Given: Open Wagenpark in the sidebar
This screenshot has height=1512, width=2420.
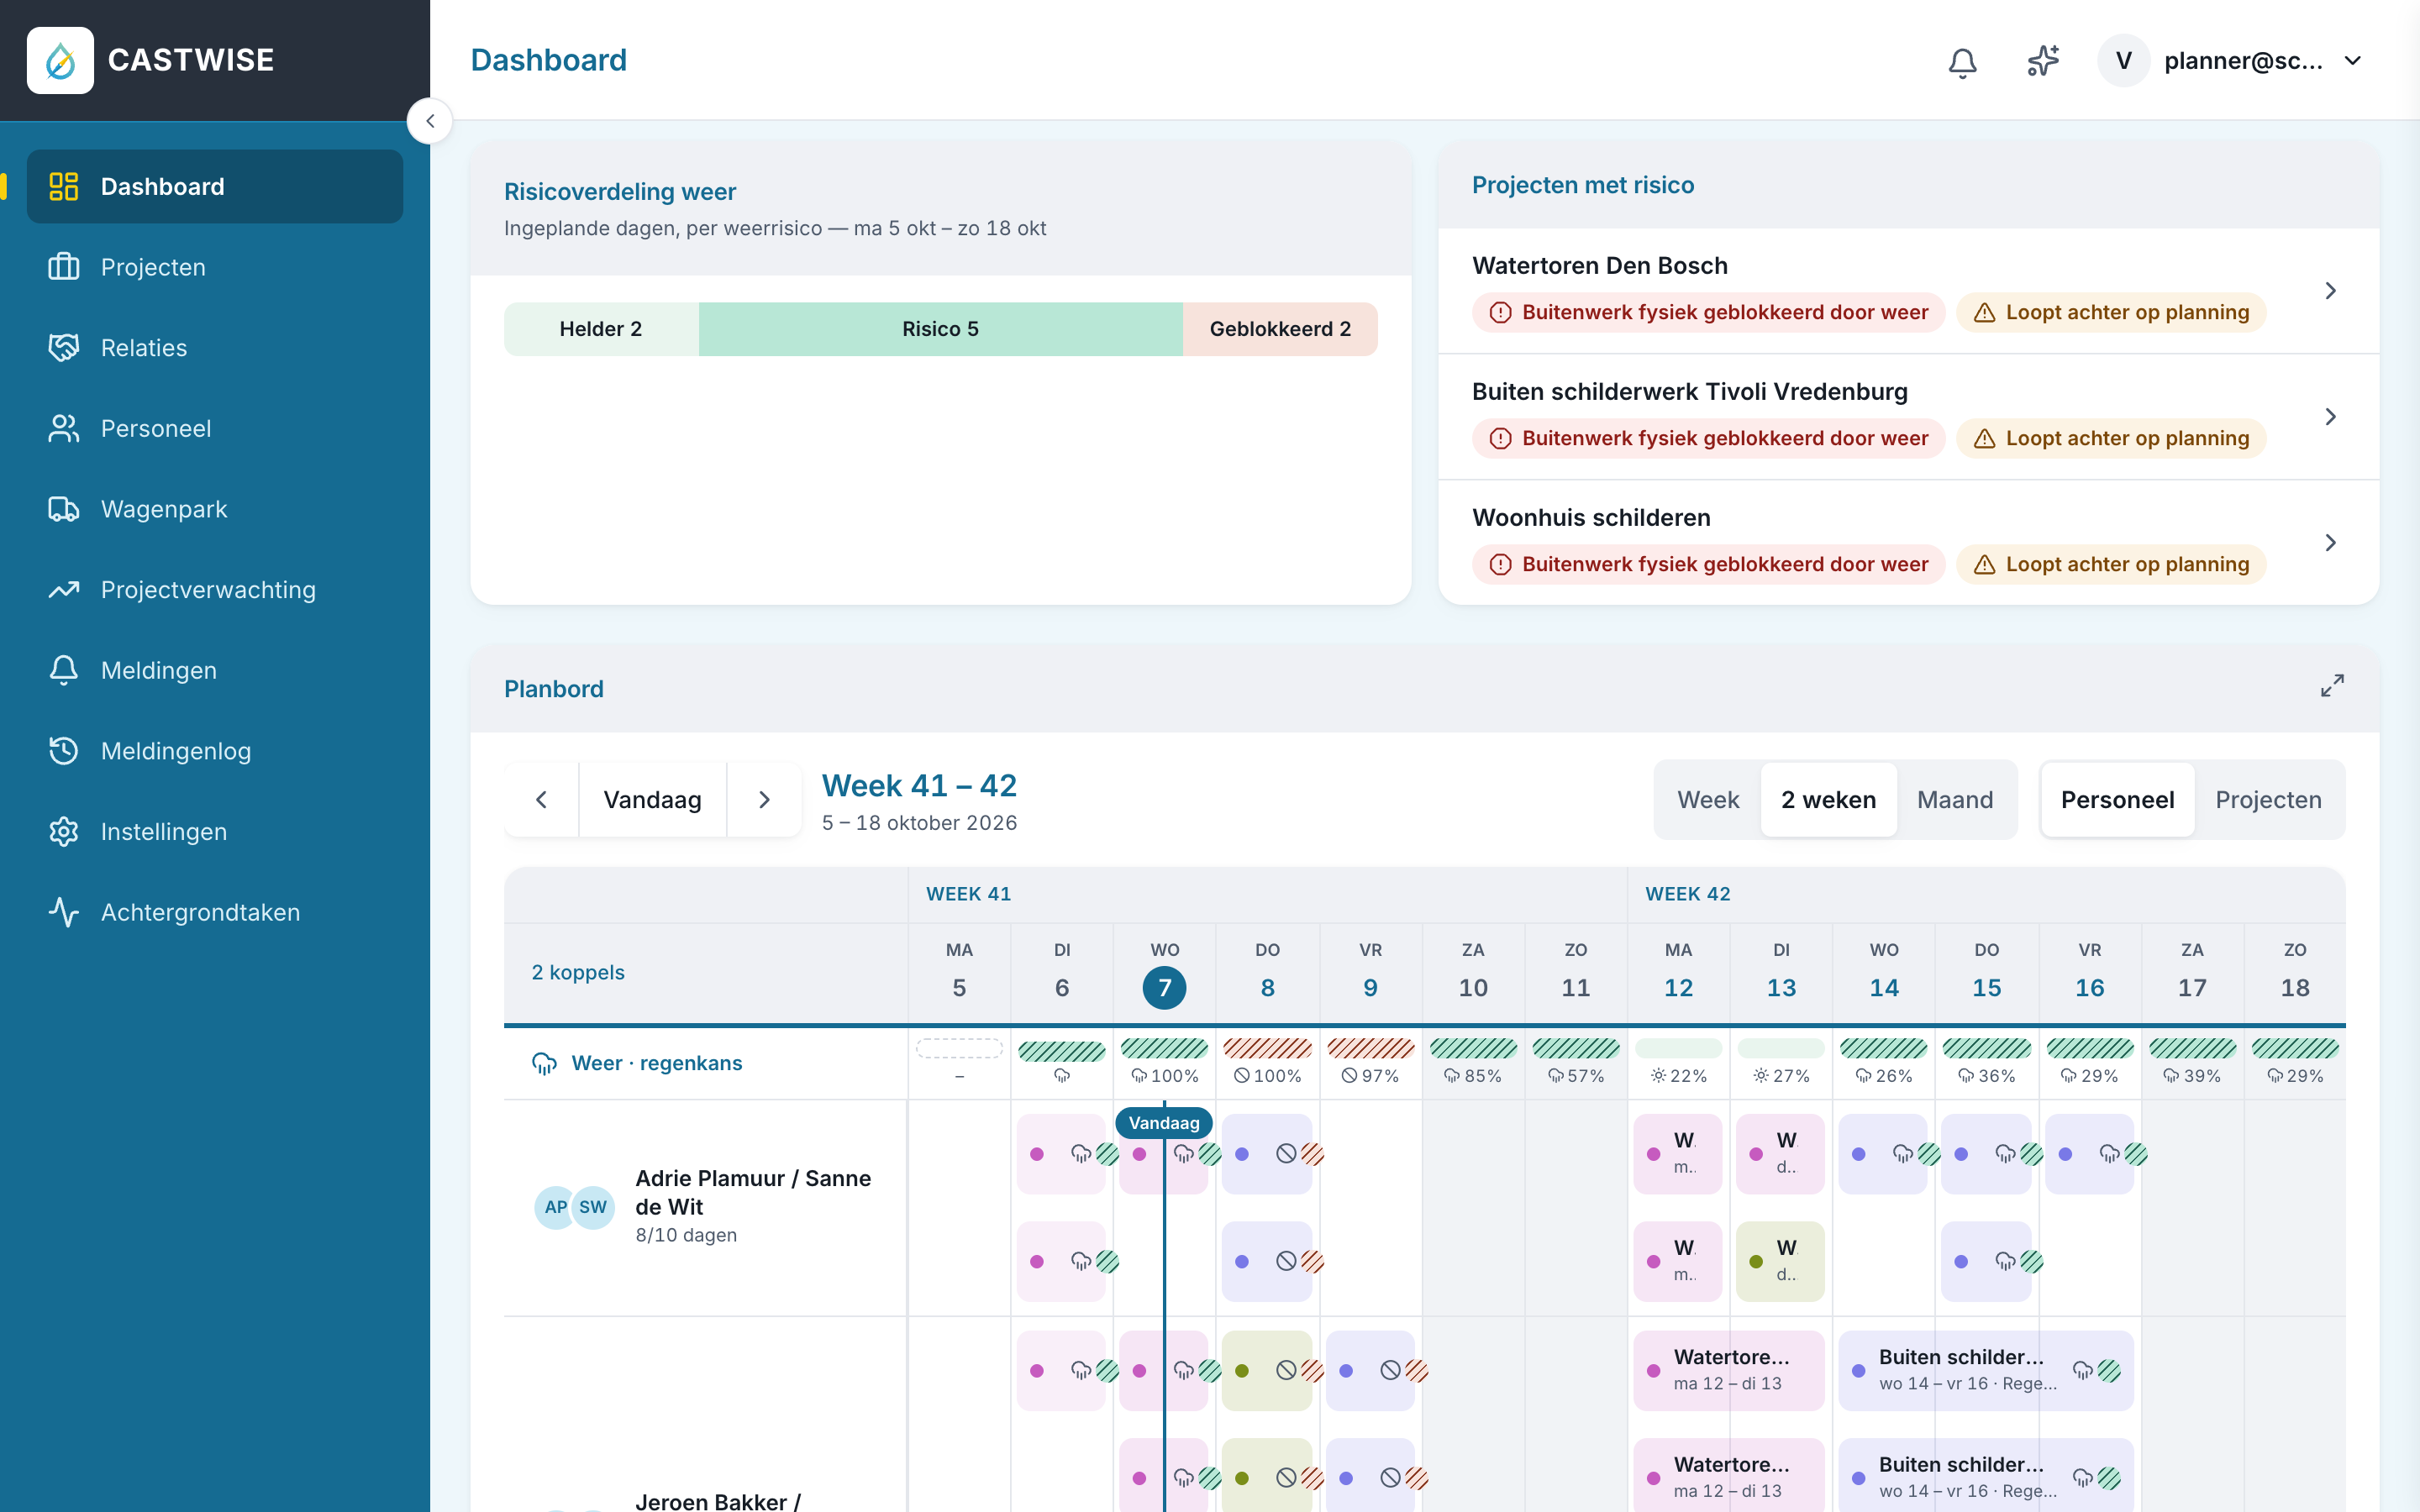Looking at the screenshot, I should pyautogui.click(x=215, y=509).
